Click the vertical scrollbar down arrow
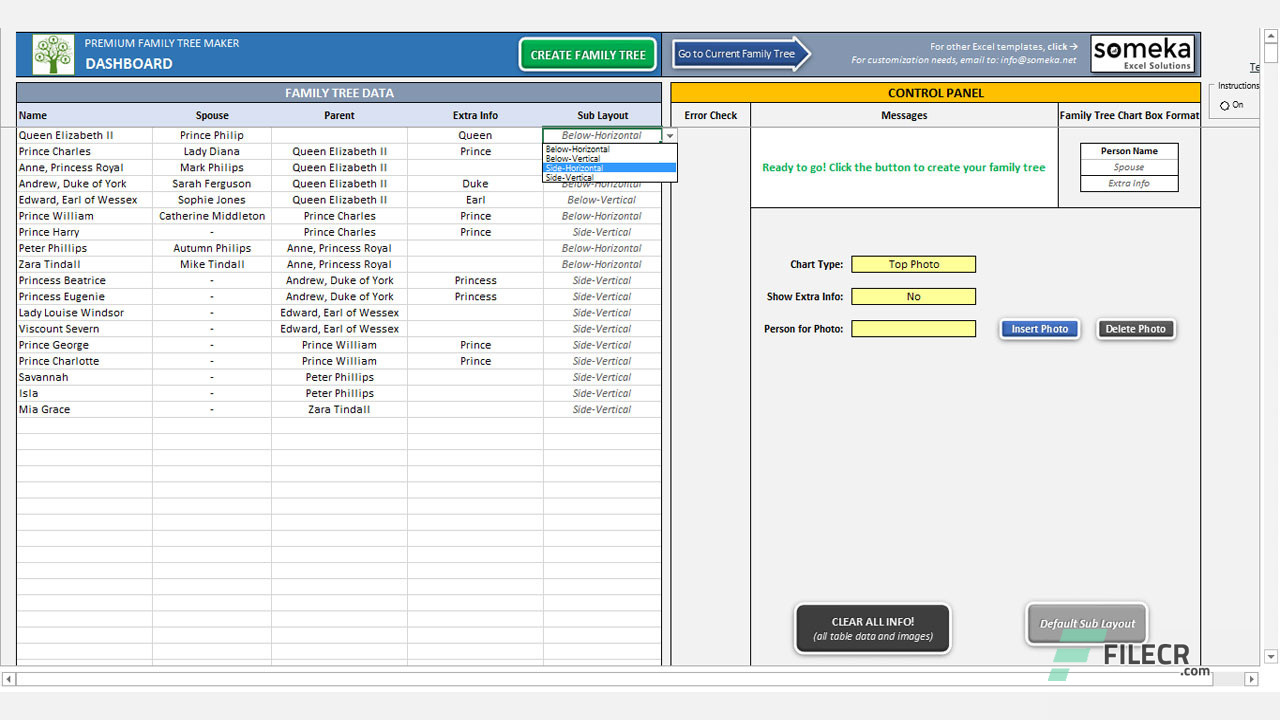 (x=1271, y=657)
